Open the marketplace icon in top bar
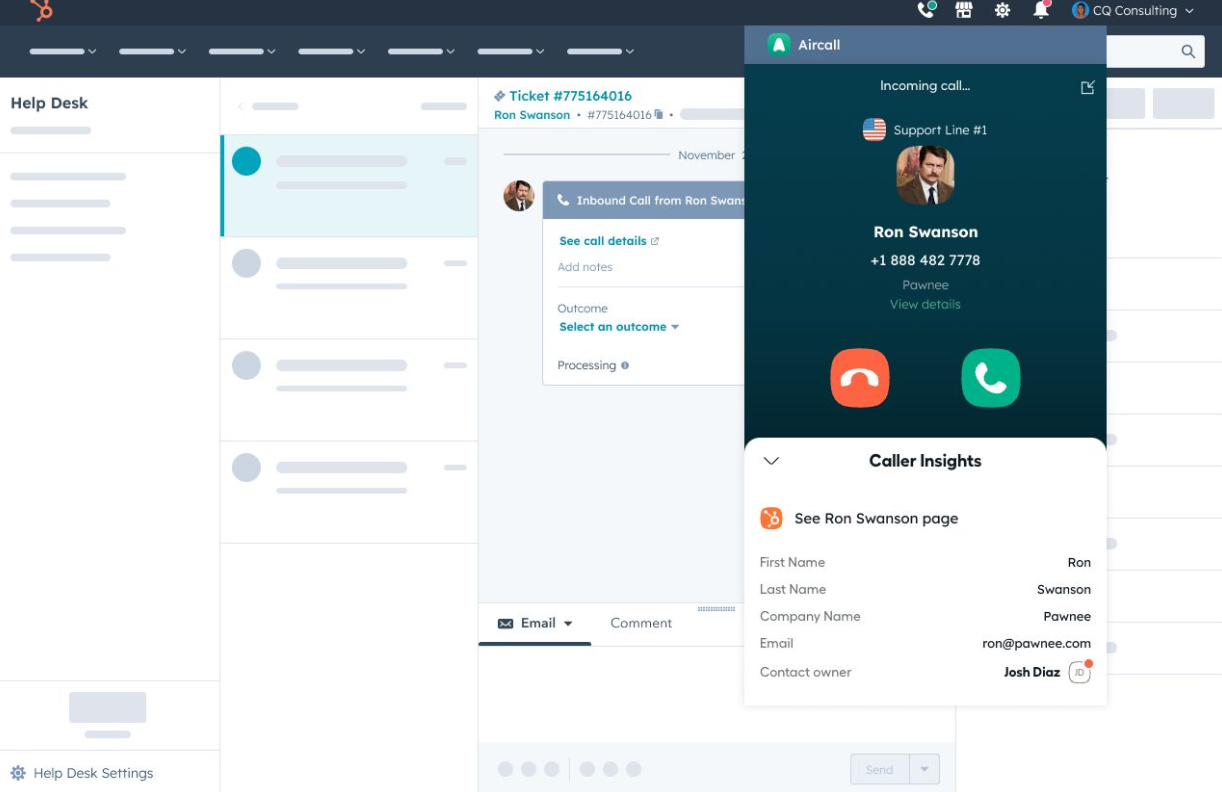This screenshot has height=792, width=1222. point(964,10)
